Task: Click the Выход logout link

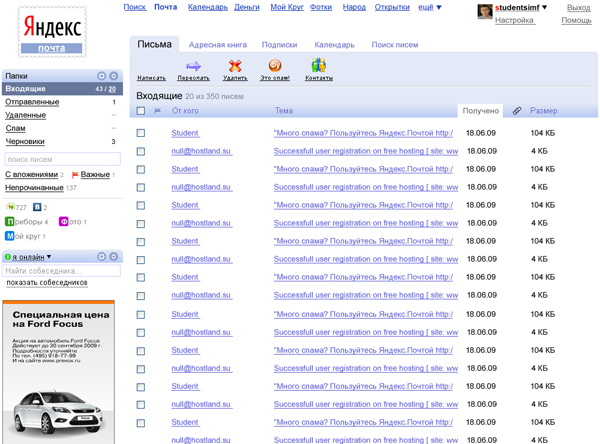Action: click(x=578, y=7)
